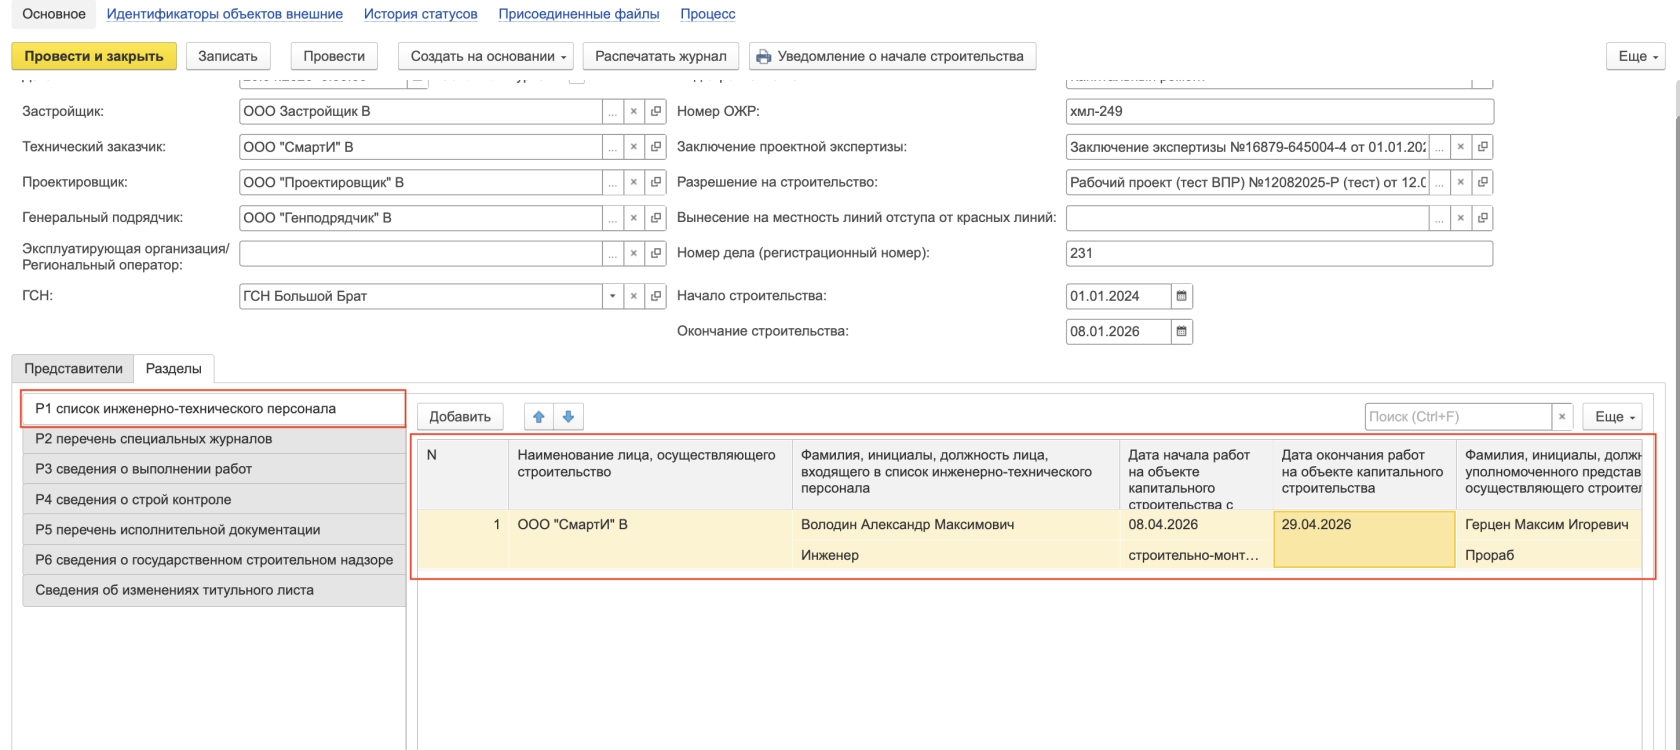The image size is (1680, 750).
Task: Open the Технический заказчик record via its open icon
Action: click(x=656, y=147)
